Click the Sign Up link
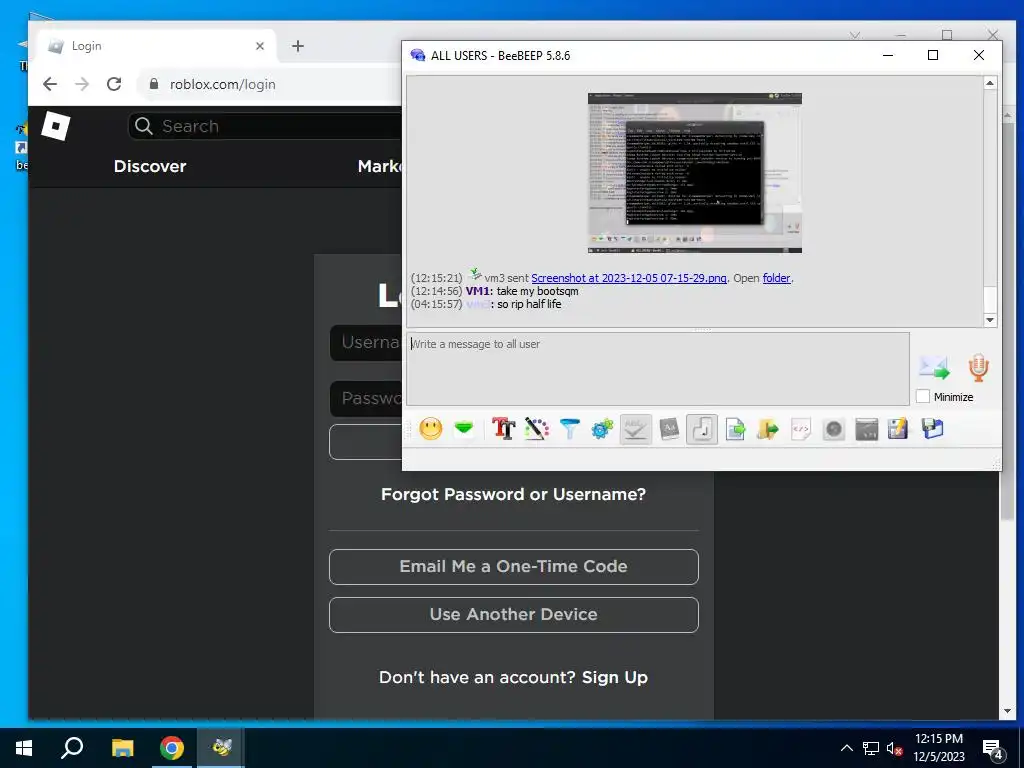The image size is (1024, 768). 615,677
